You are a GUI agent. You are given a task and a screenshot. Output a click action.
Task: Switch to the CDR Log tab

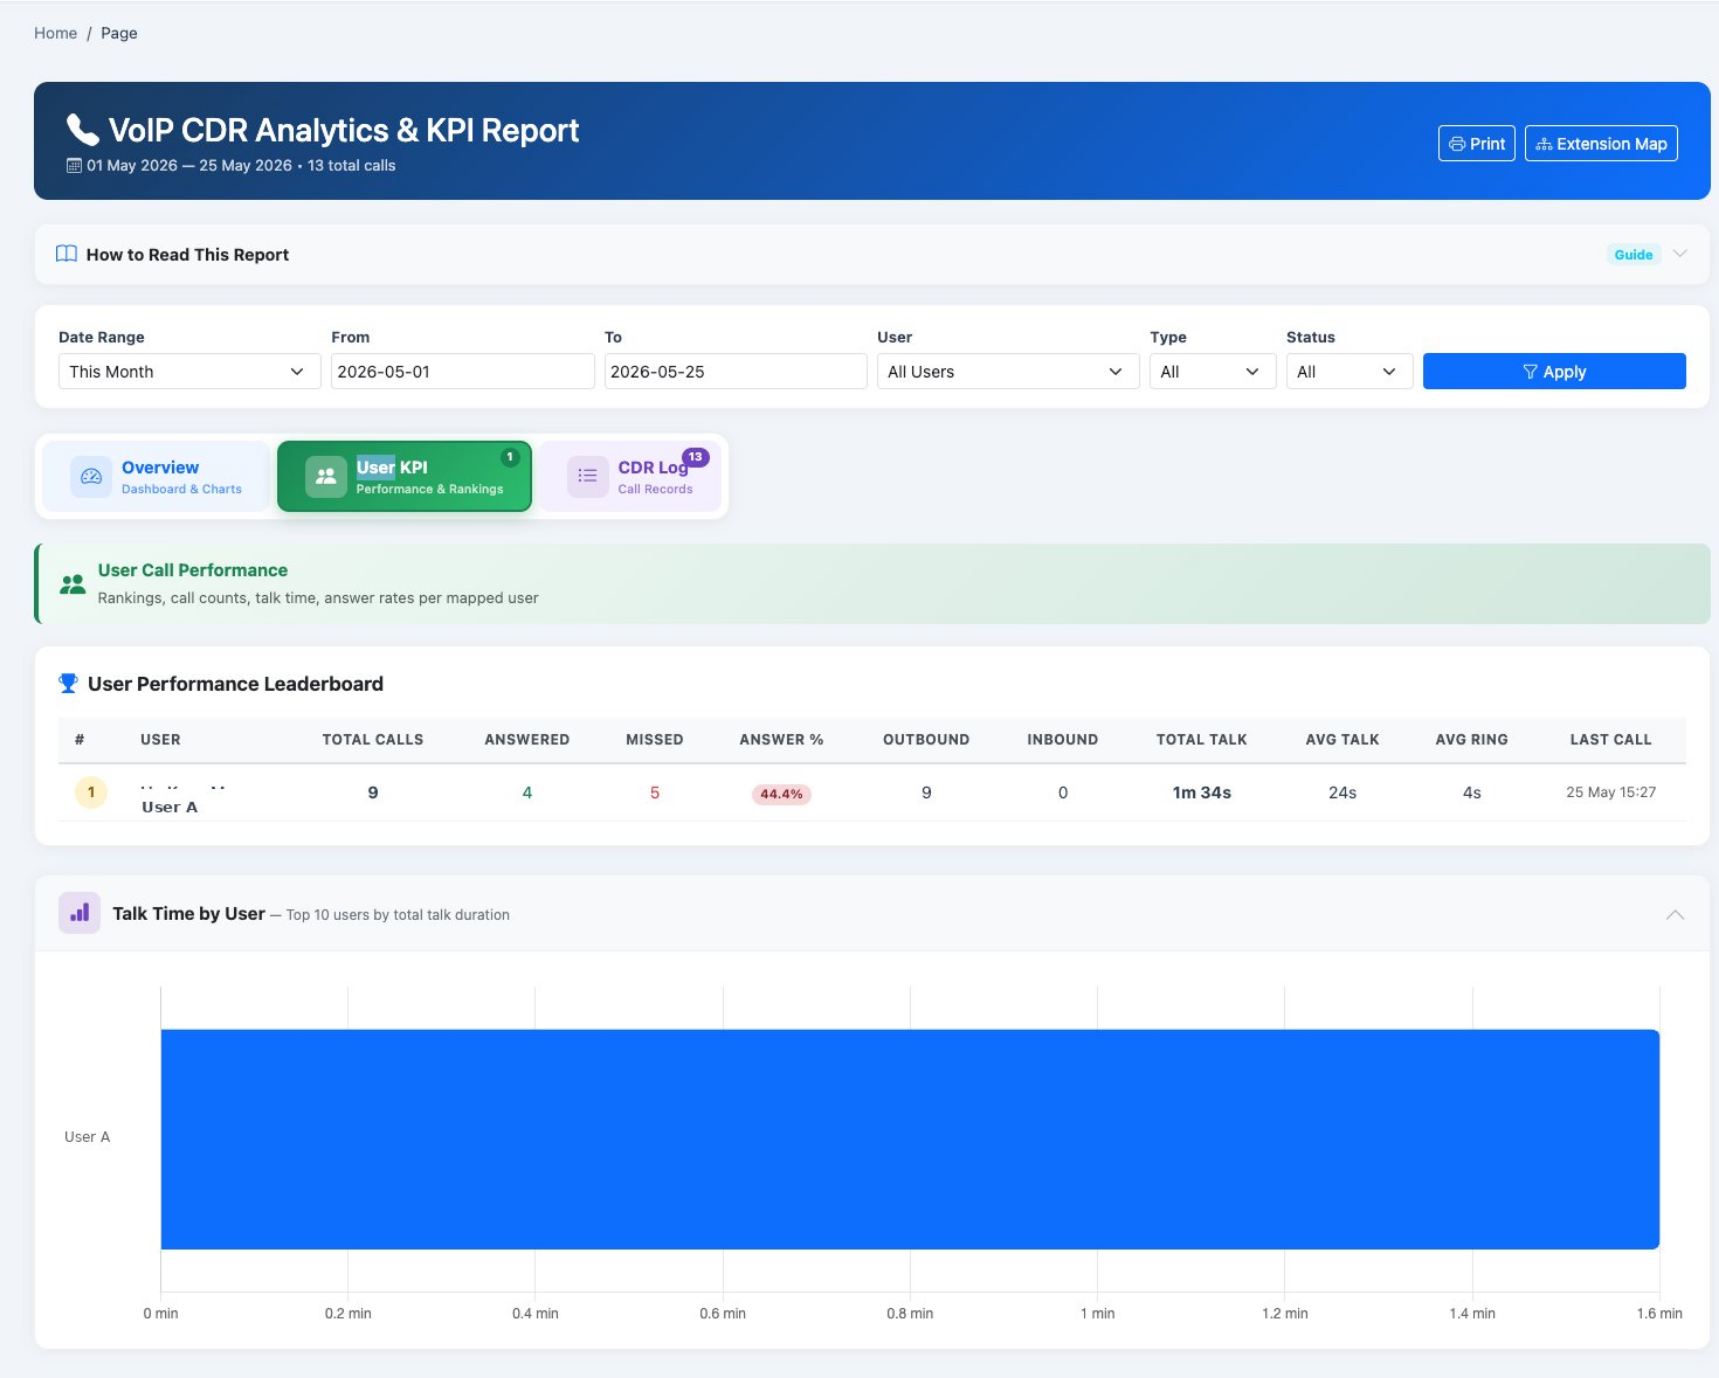(x=630, y=477)
